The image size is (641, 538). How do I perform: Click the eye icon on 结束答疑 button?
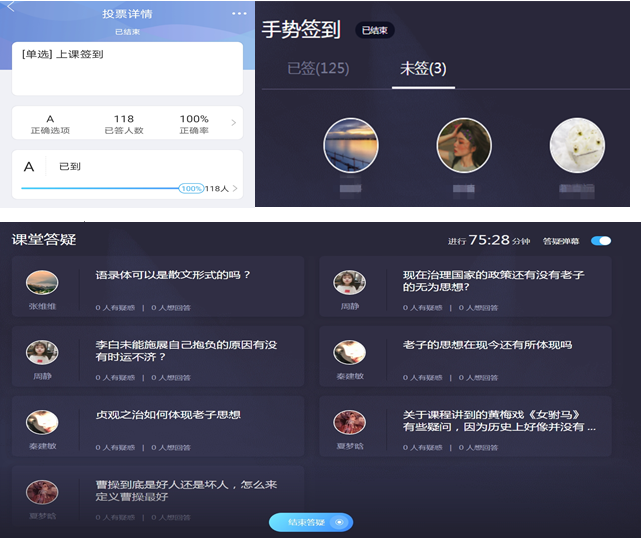click(340, 522)
